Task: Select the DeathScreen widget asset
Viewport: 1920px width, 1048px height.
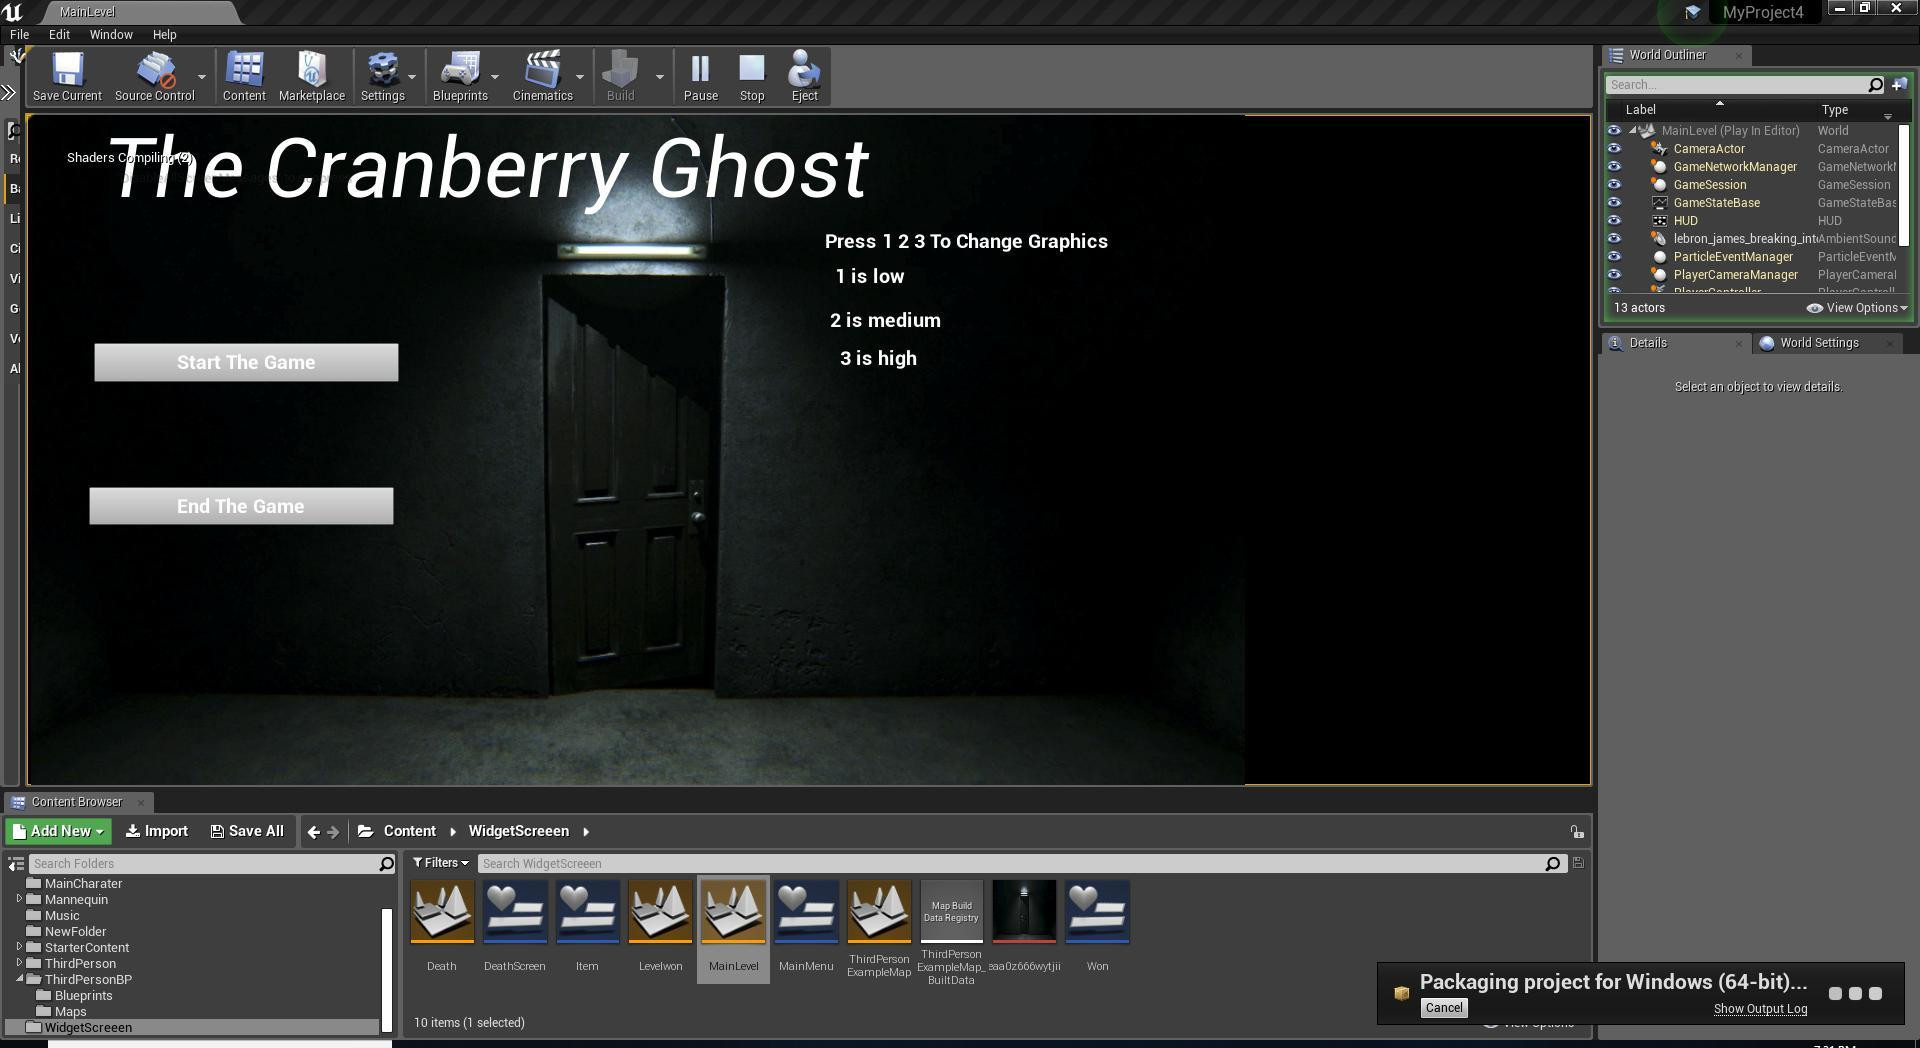Action: [x=515, y=911]
